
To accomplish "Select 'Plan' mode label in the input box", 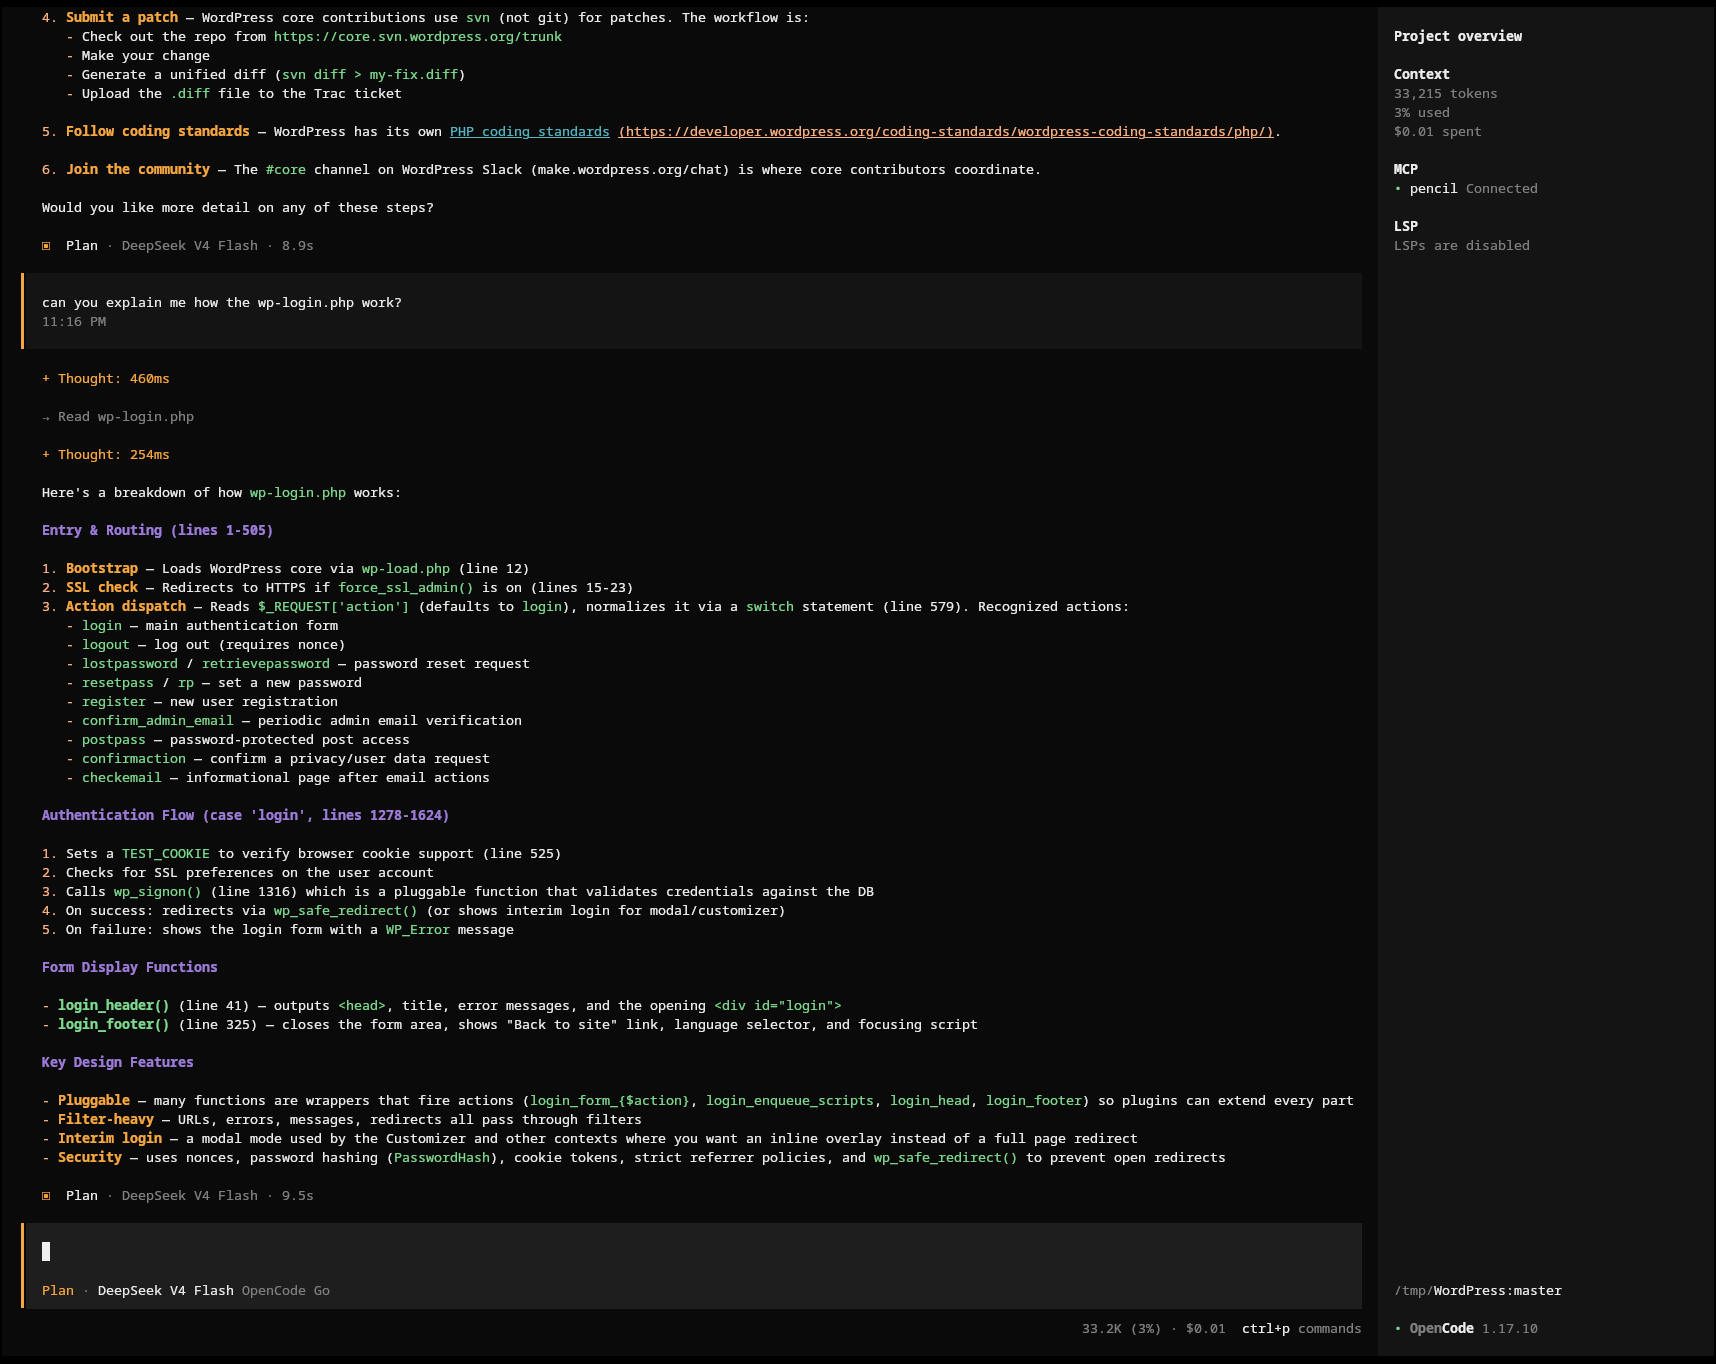I will (58, 1291).
